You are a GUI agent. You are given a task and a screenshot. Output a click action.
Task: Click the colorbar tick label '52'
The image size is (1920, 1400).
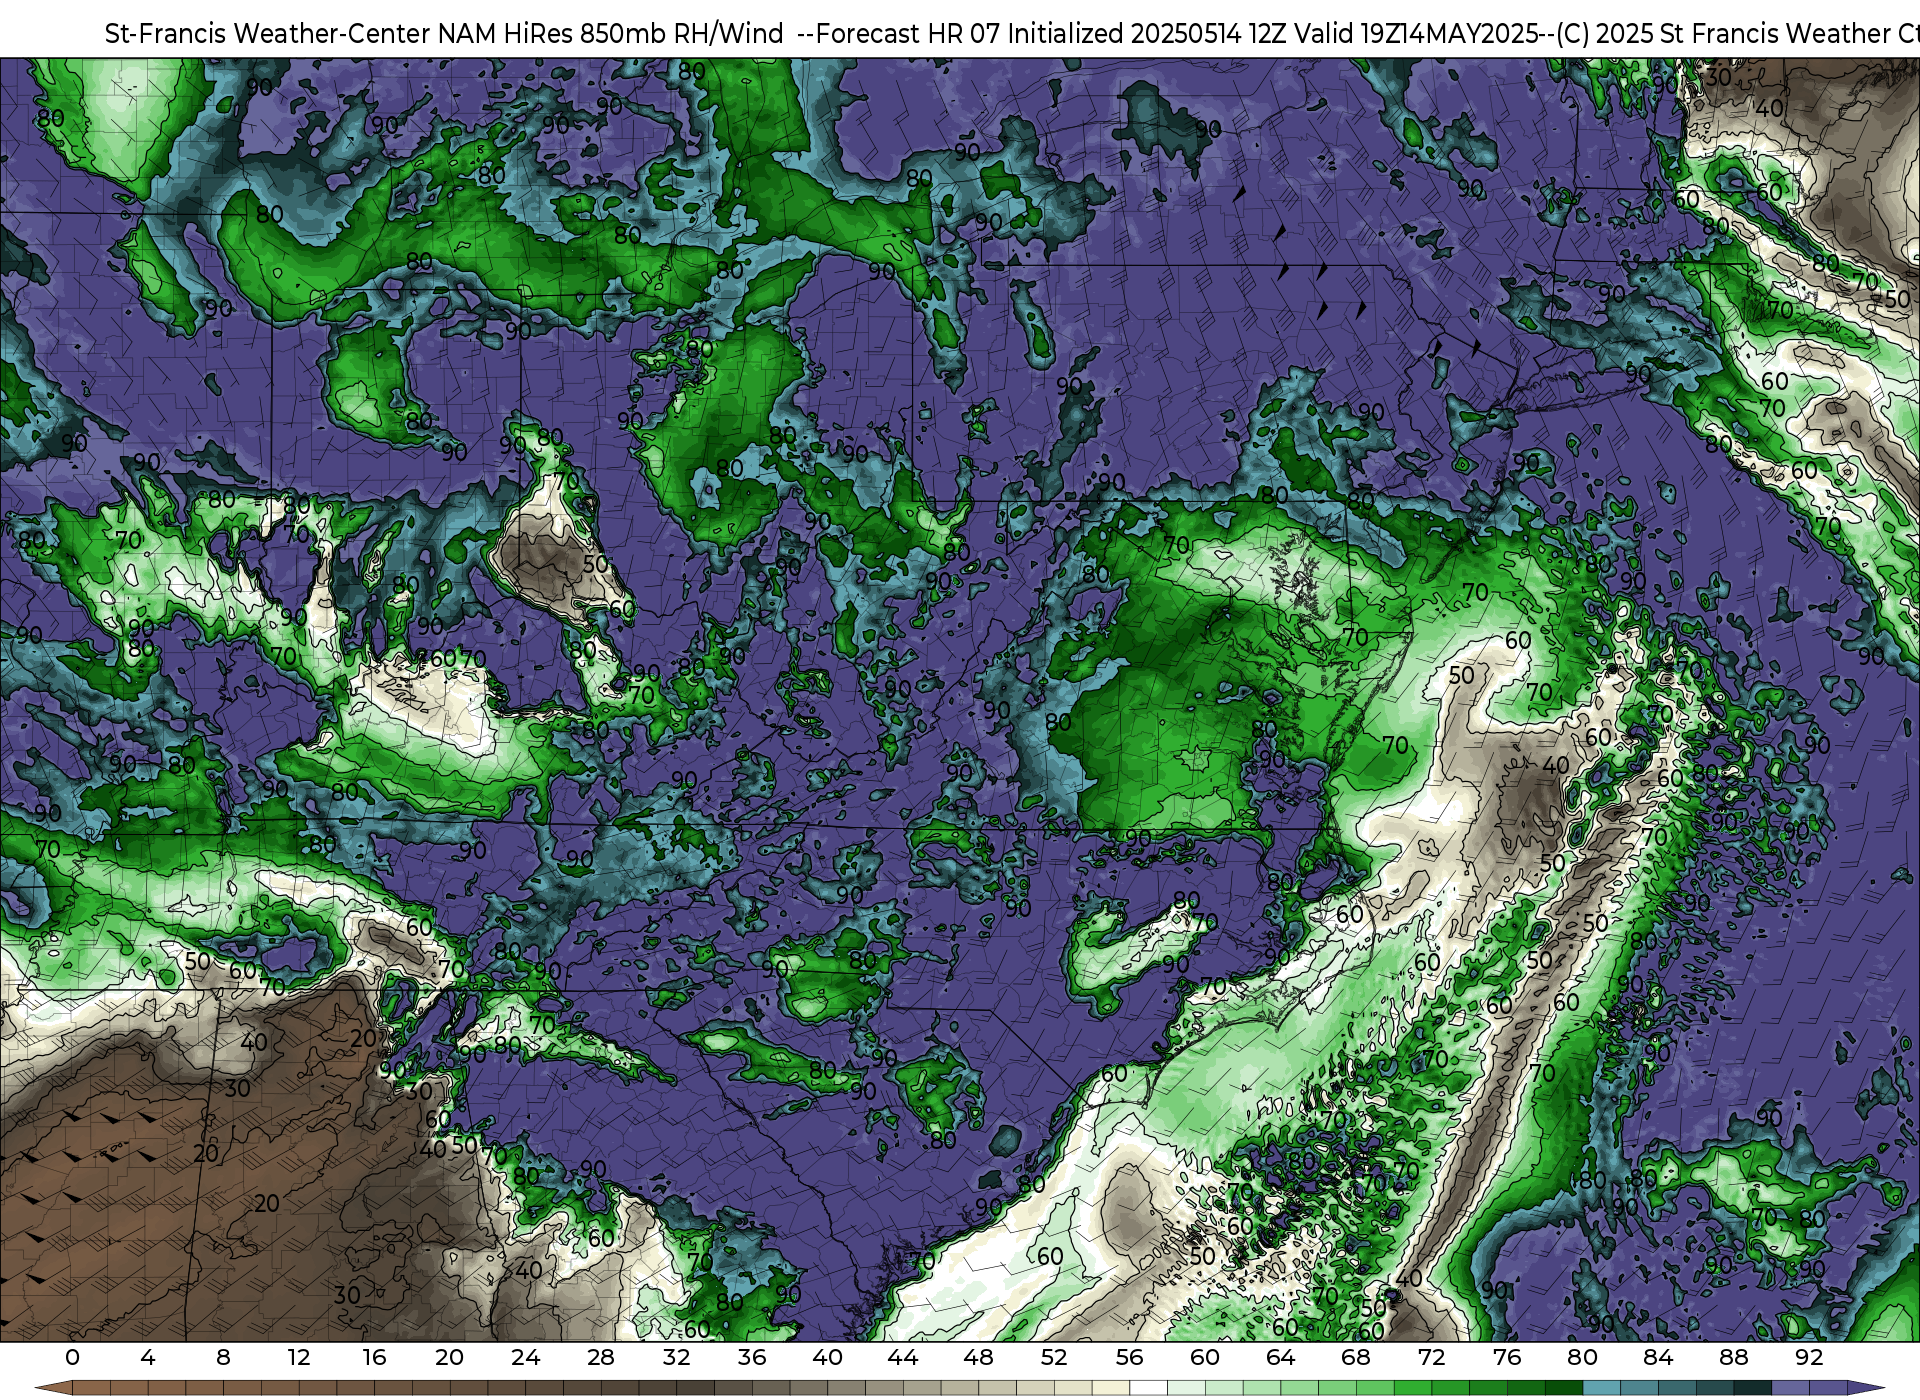pos(1054,1357)
